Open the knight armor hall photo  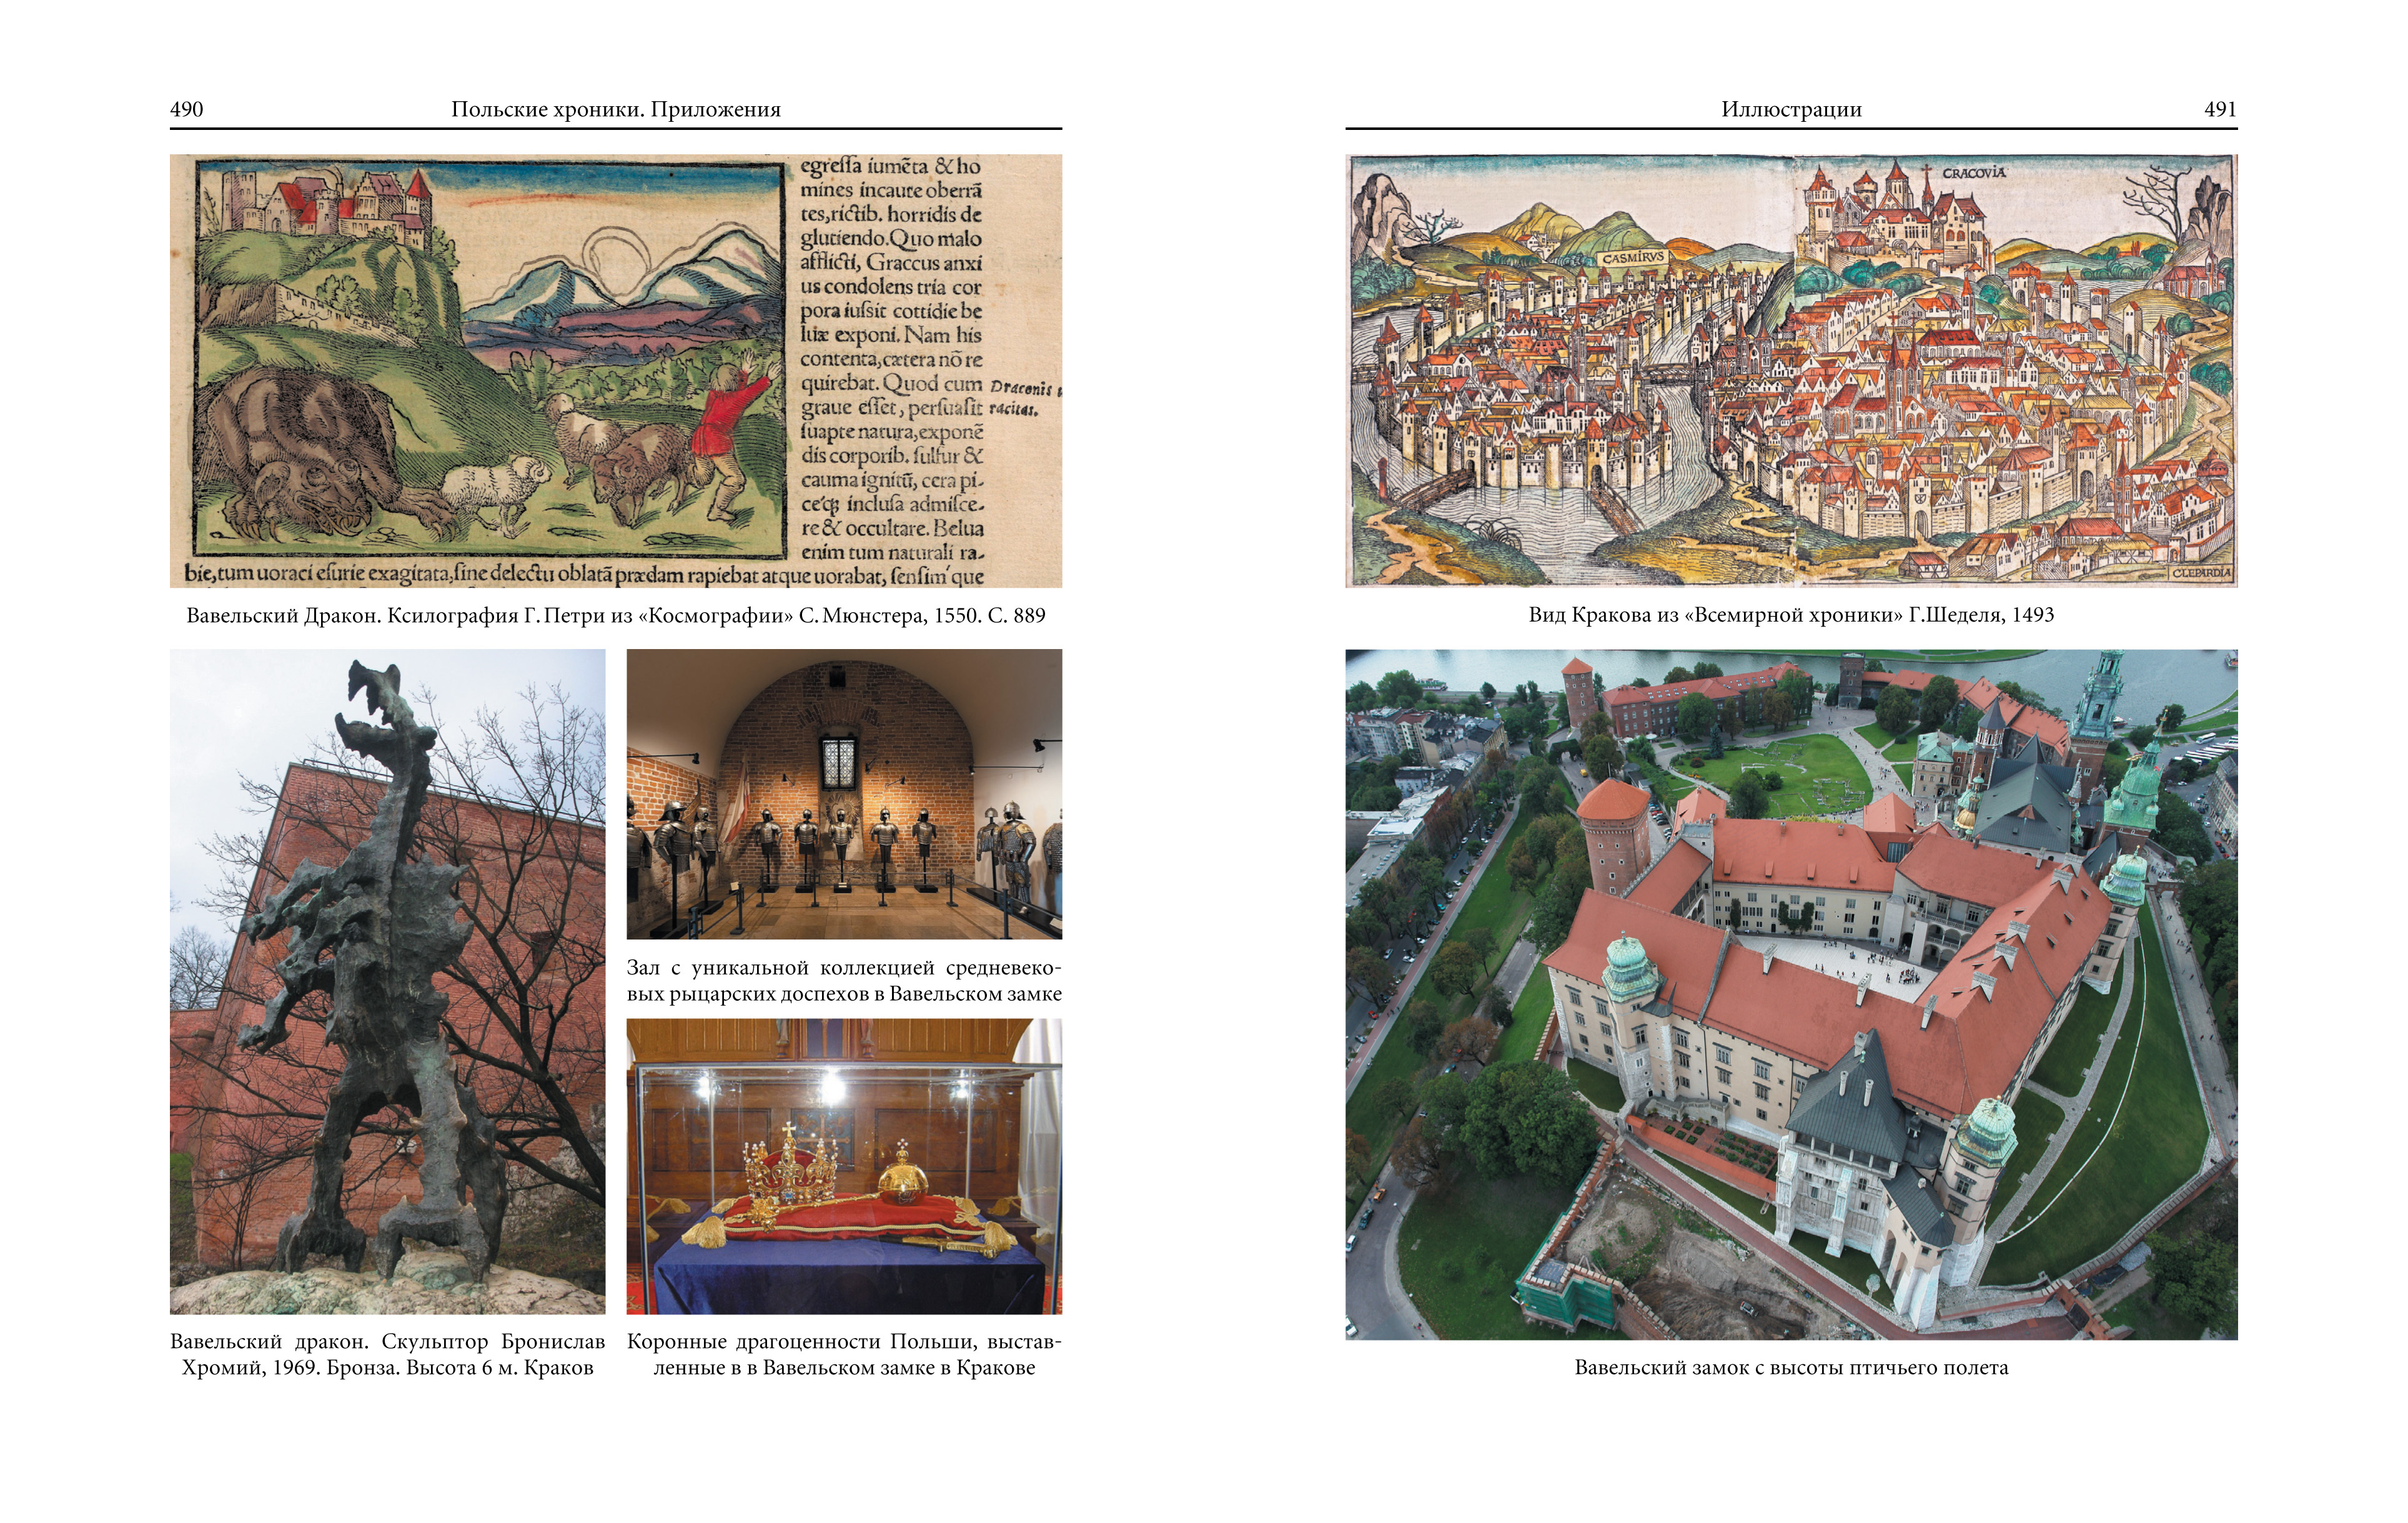(x=844, y=793)
